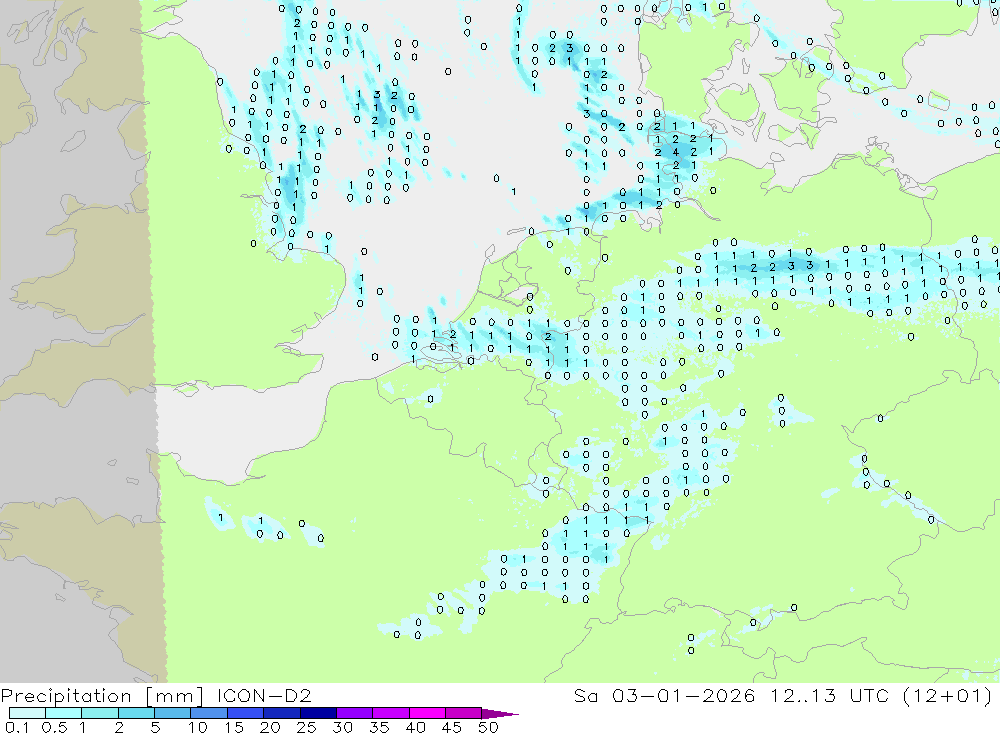Select the 0.5–1 mm legend color segment

(x=63, y=713)
